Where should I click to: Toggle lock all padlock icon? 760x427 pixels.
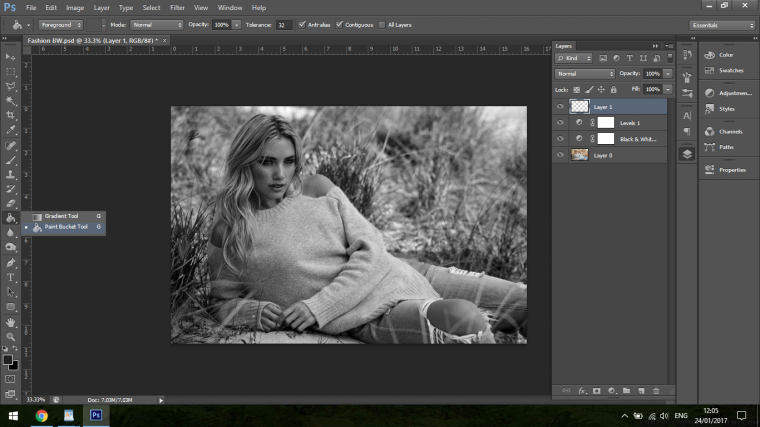(x=614, y=90)
